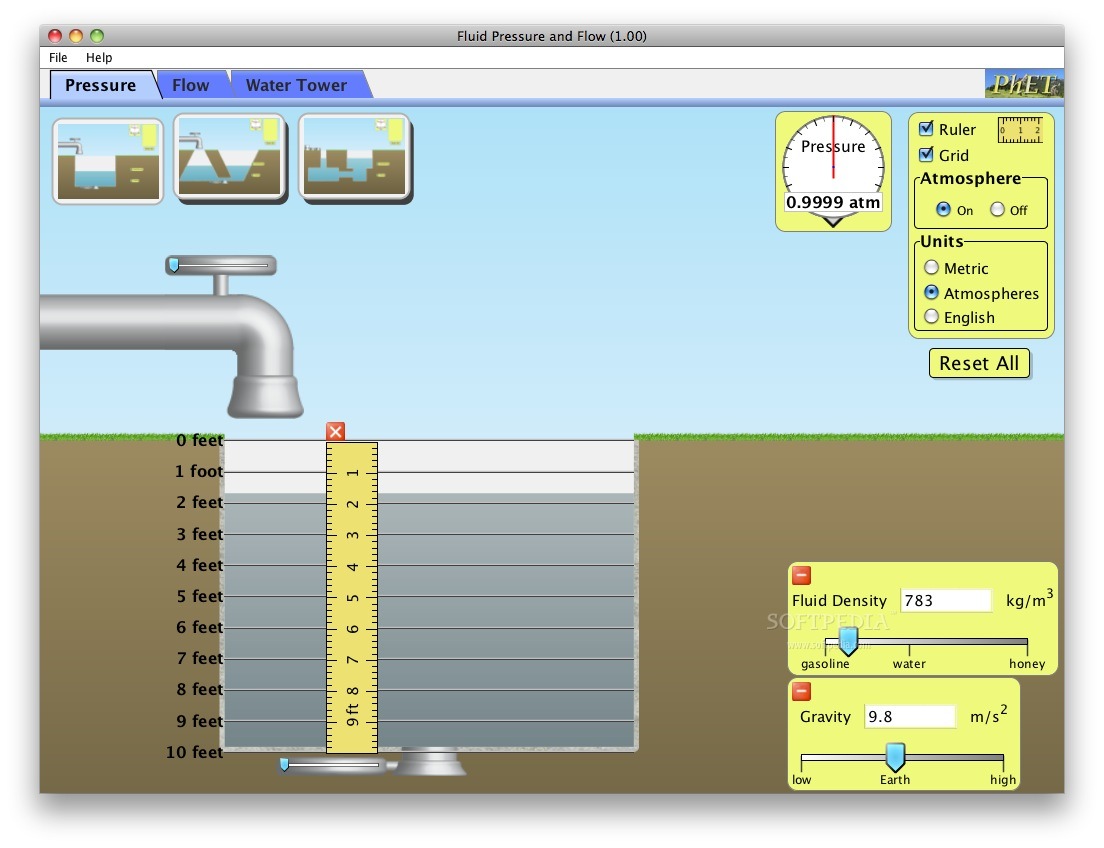The height and width of the screenshot is (848, 1104).
Task: Click the ruler icon in control panel
Action: pyautogui.click(x=1020, y=130)
